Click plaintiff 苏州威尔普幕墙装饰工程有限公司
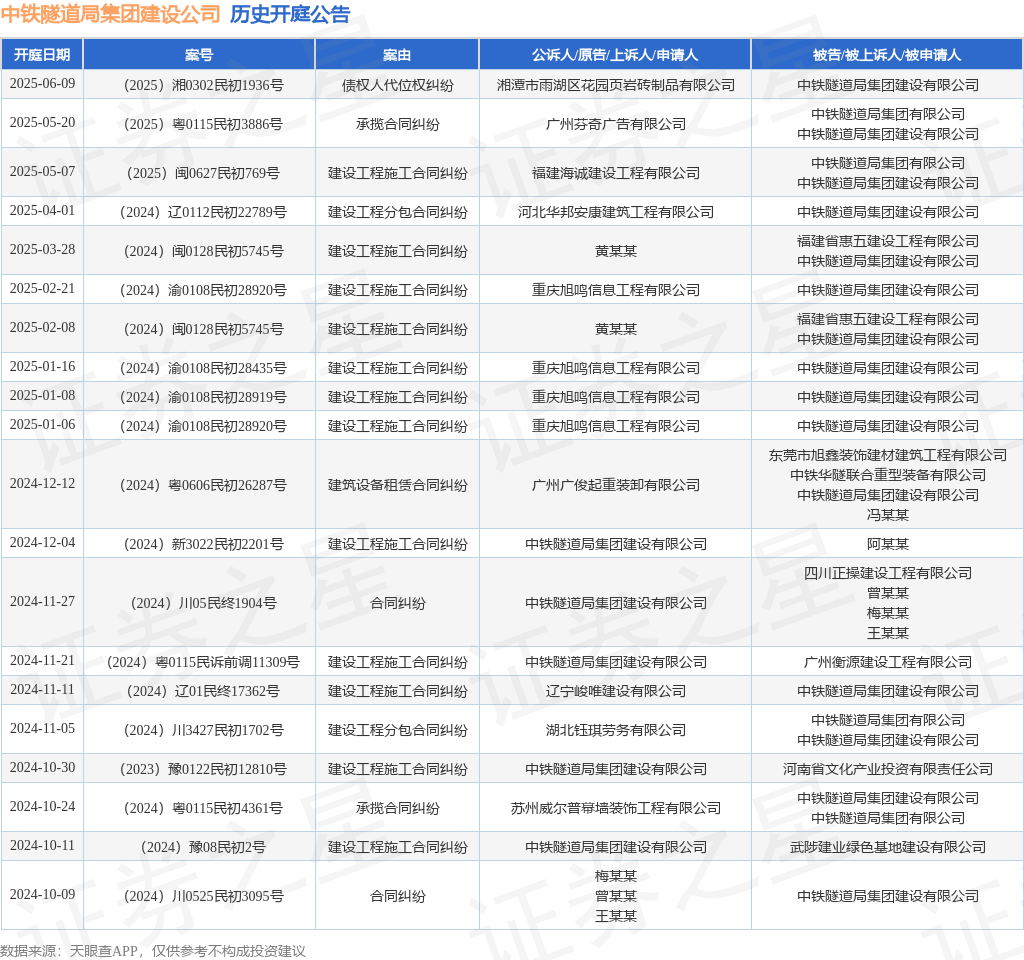The height and width of the screenshot is (960, 1024). (615, 808)
